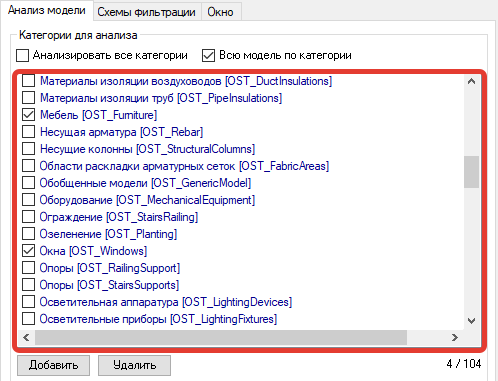Select the text Обобщенные модели [OST_GenericModel]

(145, 183)
